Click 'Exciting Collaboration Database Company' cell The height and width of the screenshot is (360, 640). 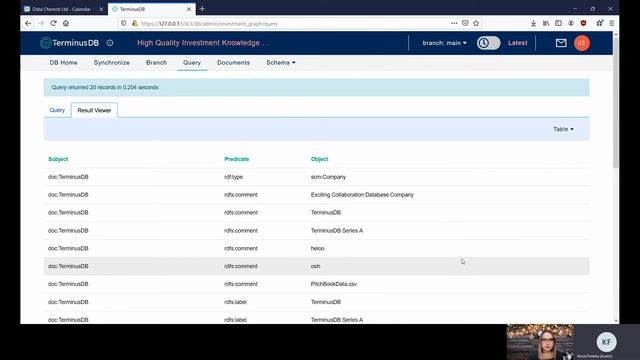pyautogui.click(x=362, y=195)
